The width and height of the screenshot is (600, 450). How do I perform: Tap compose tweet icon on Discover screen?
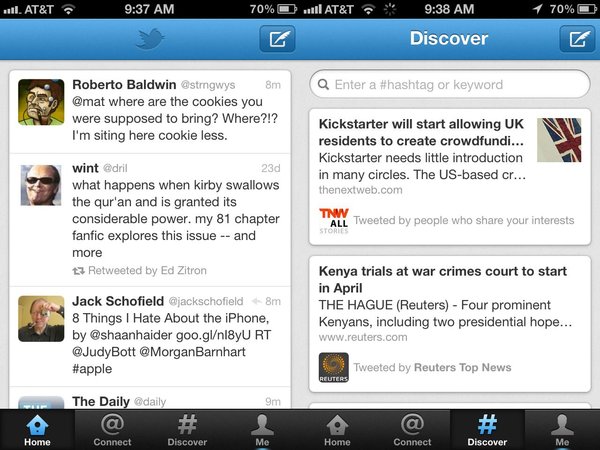(x=578, y=39)
